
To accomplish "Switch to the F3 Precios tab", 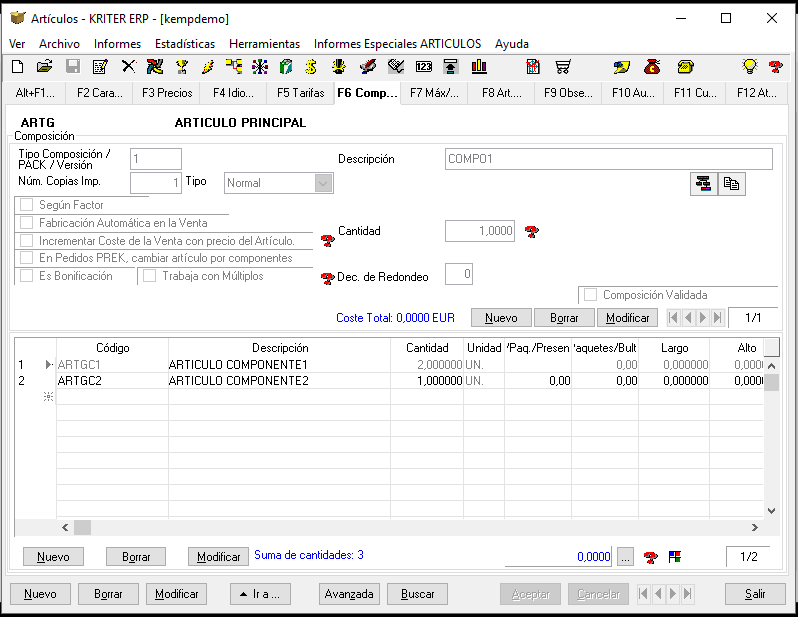I will (x=167, y=93).
